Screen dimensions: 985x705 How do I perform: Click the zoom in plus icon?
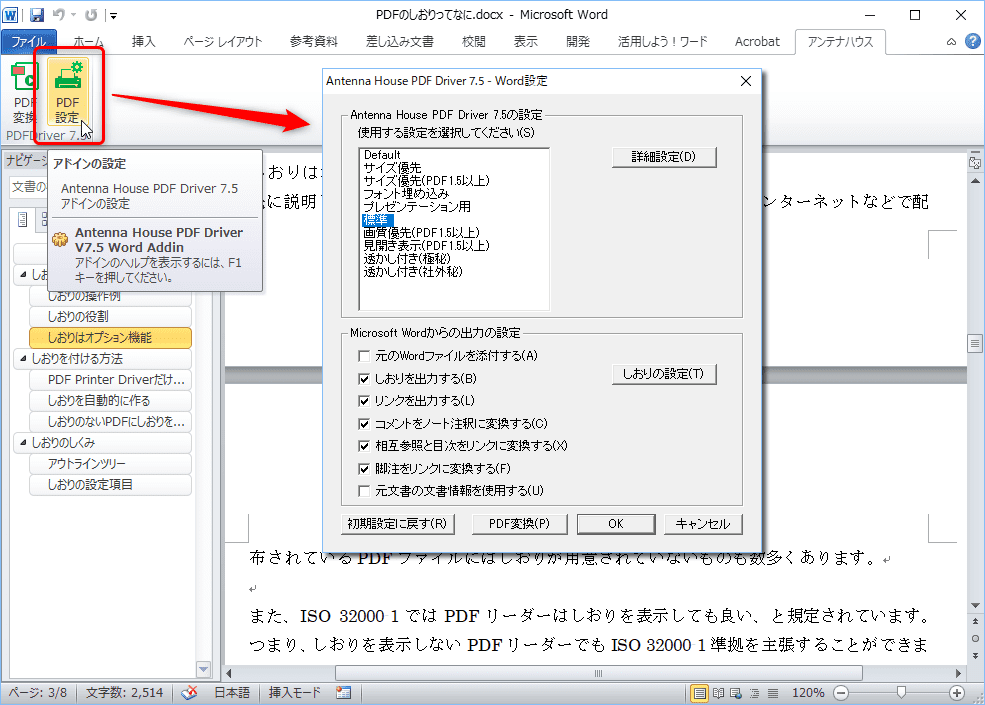[957, 693]
